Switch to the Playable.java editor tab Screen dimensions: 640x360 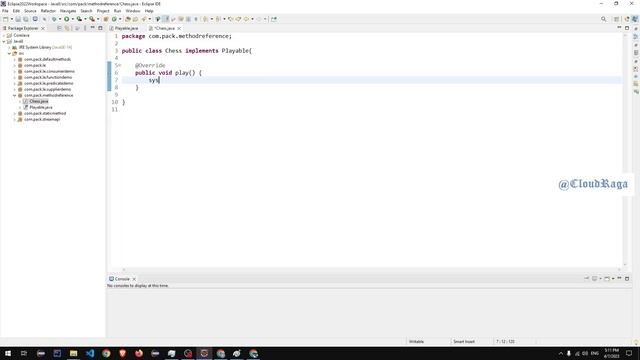coord(124,28)
